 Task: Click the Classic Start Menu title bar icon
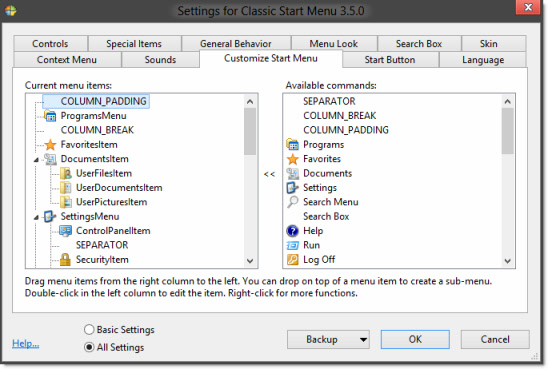point(10,10)
